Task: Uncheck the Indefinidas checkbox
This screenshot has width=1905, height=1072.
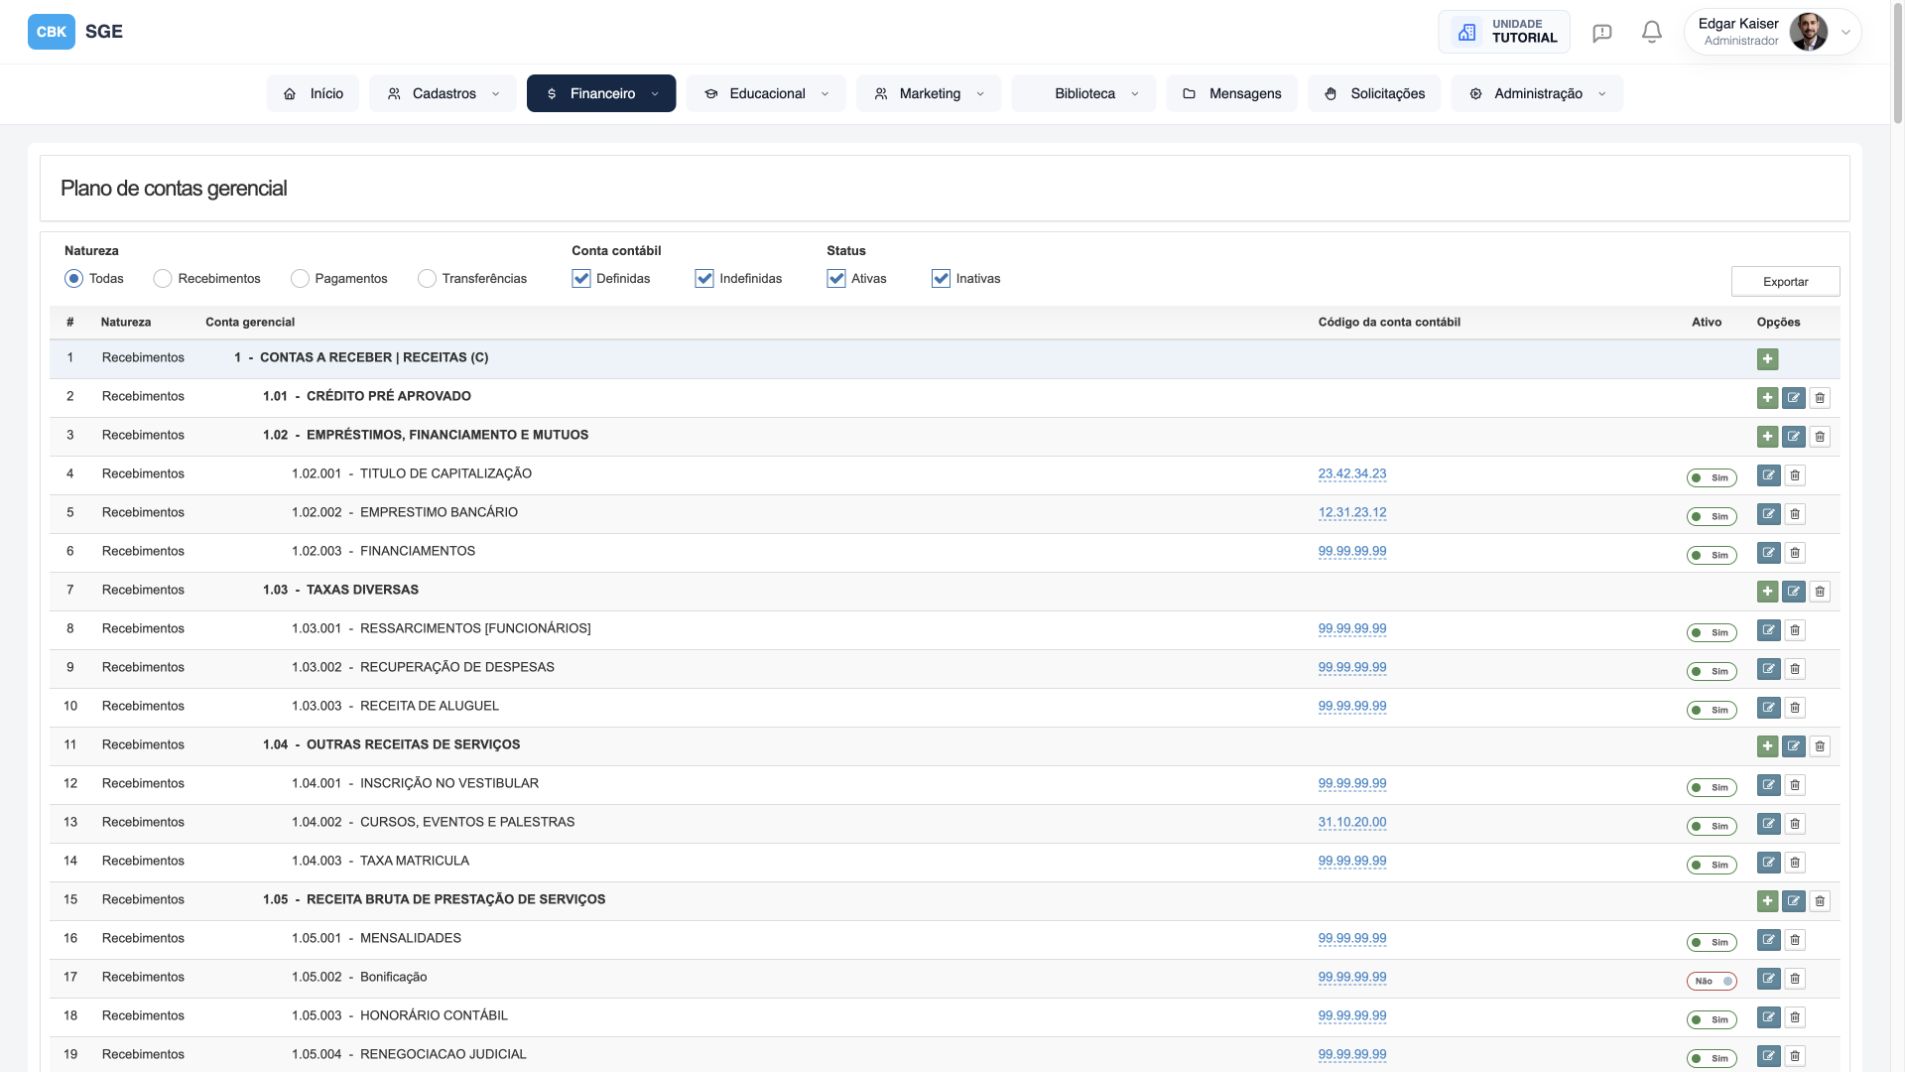Action: point(704,279)
